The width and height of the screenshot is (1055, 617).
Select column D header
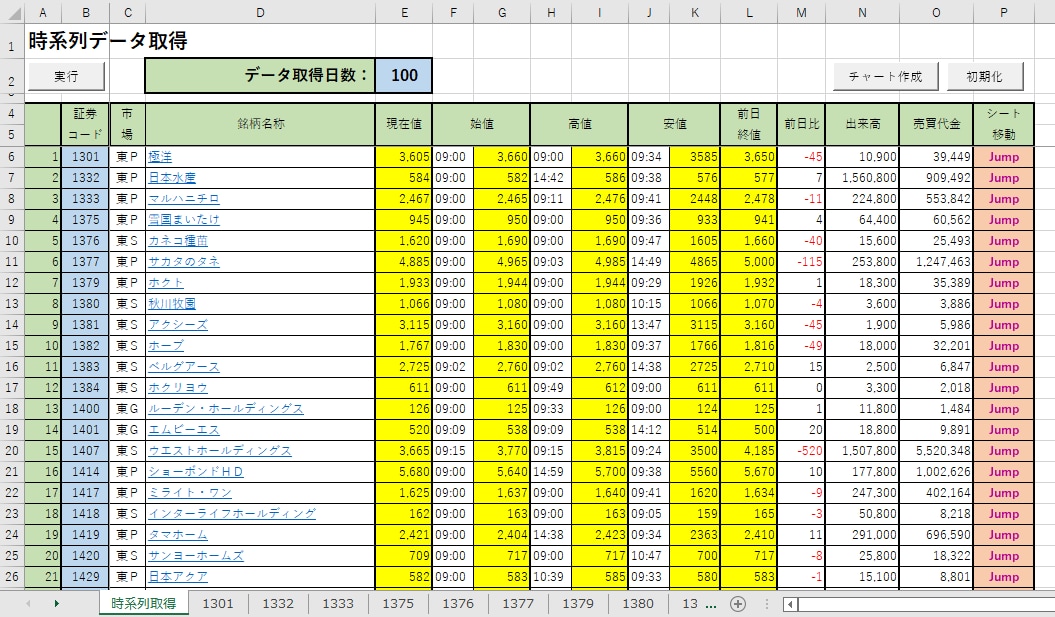(x=260, y=12)
